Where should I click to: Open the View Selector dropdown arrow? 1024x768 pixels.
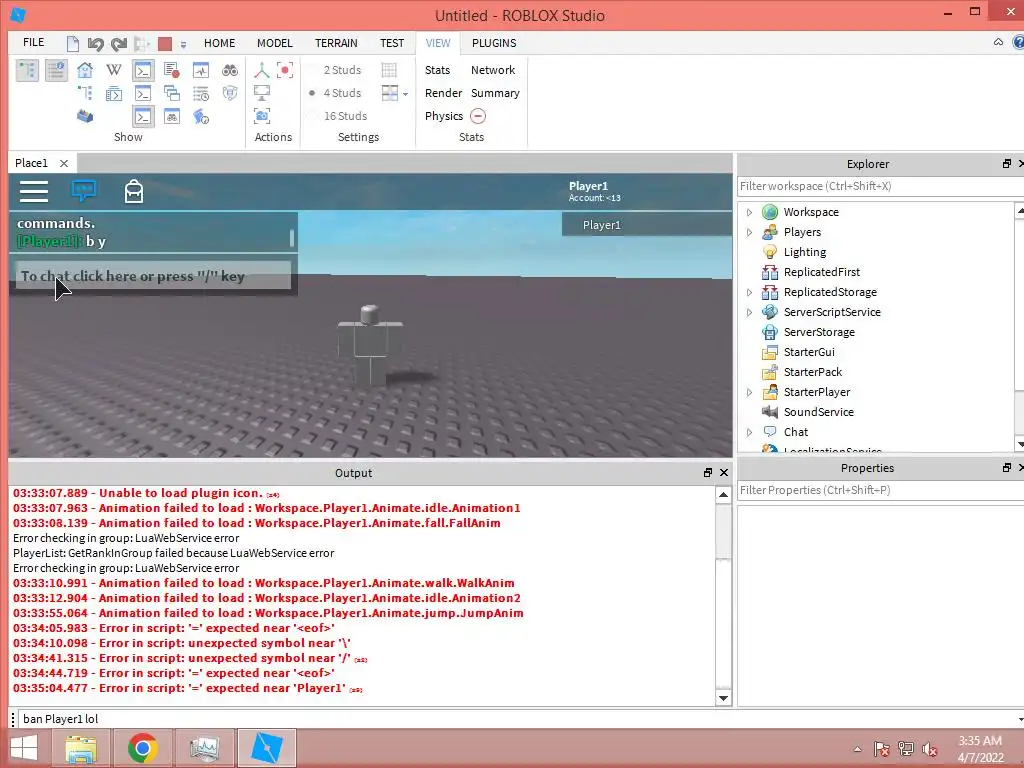(406, 93)
